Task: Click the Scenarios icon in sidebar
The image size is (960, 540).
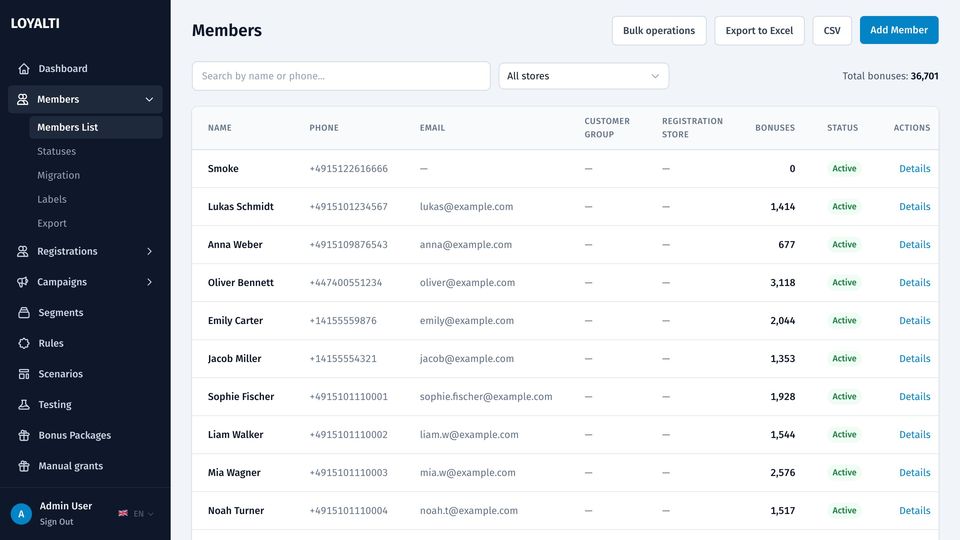Action: [x=24, y=373]
